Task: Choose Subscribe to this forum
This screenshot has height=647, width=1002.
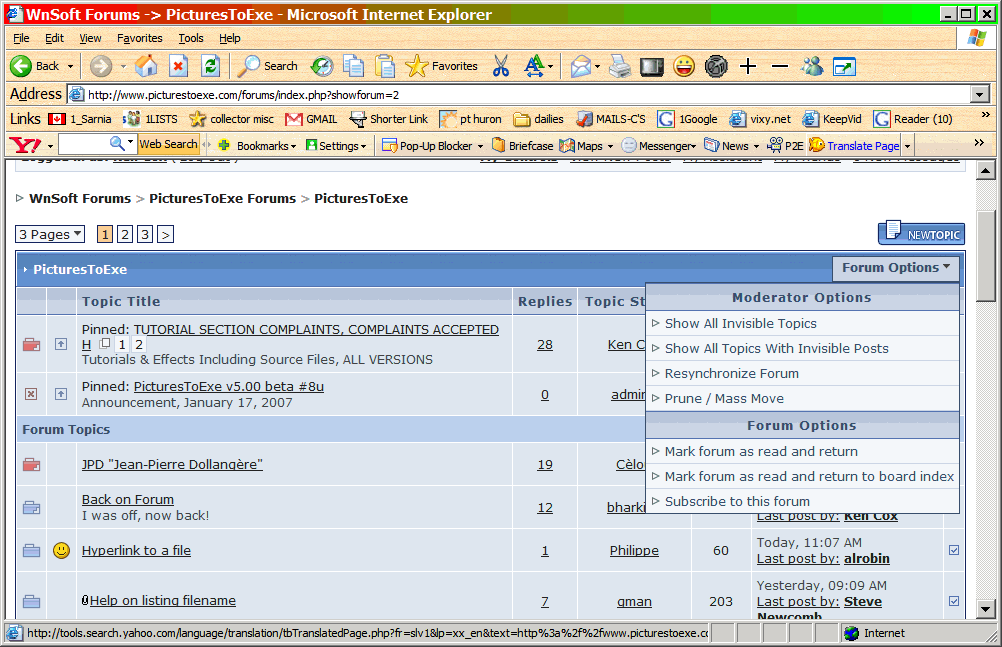Action: tap(803, 501)
